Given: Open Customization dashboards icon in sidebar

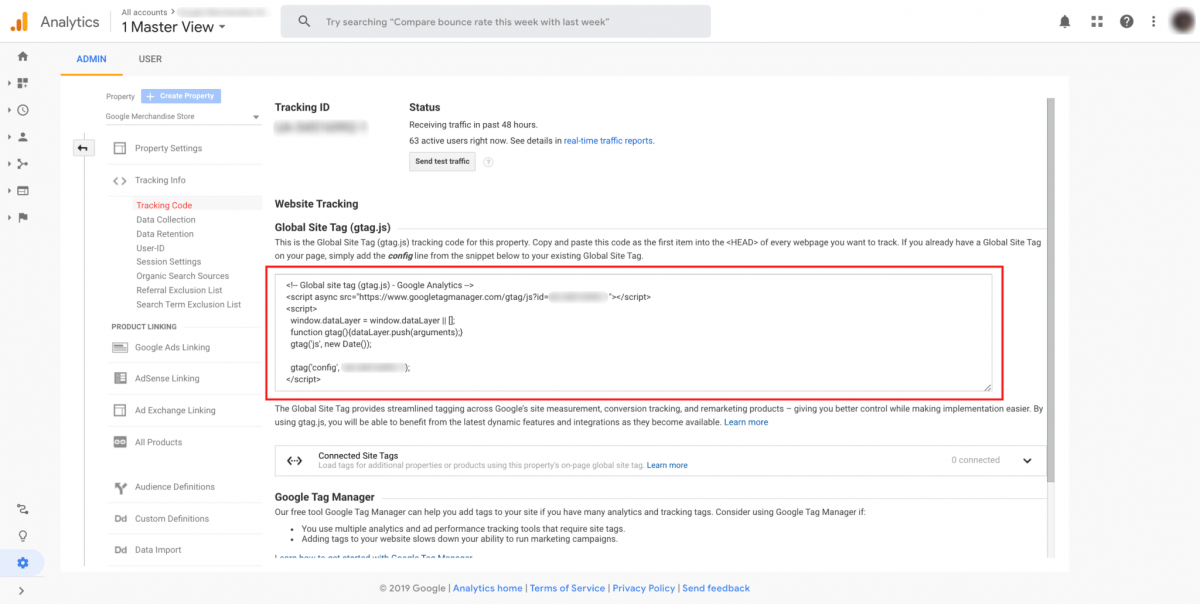Looking at the screenshot, I should click(22, 83).
